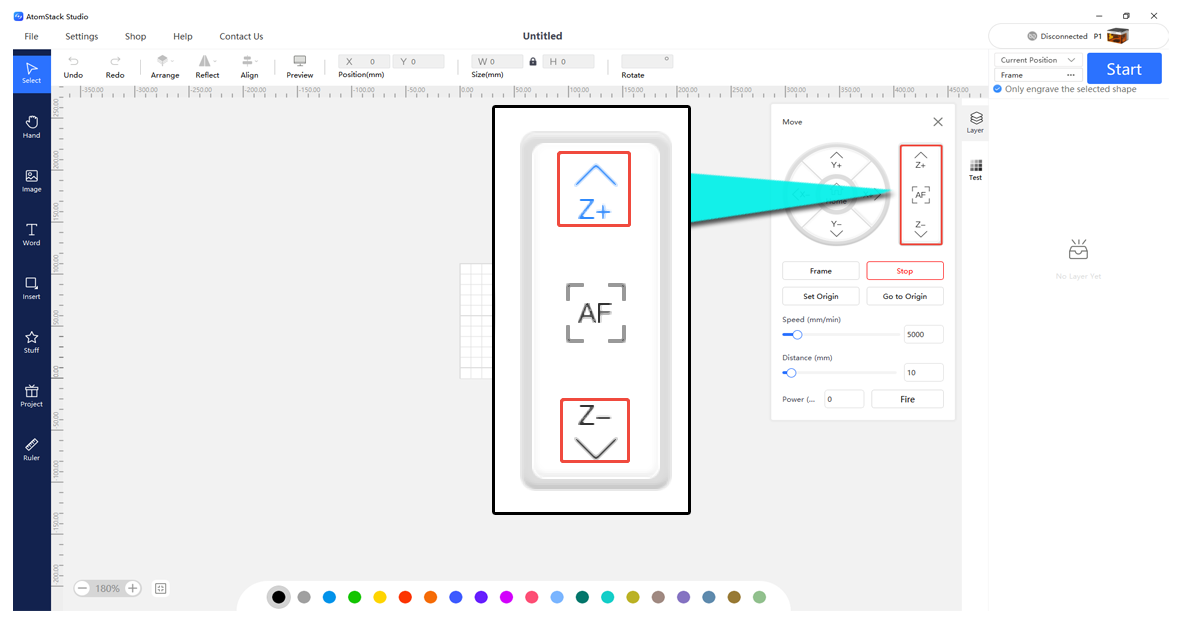The image size is (1183, 627).
Task: Open the Shop menu
Action: 136,36
